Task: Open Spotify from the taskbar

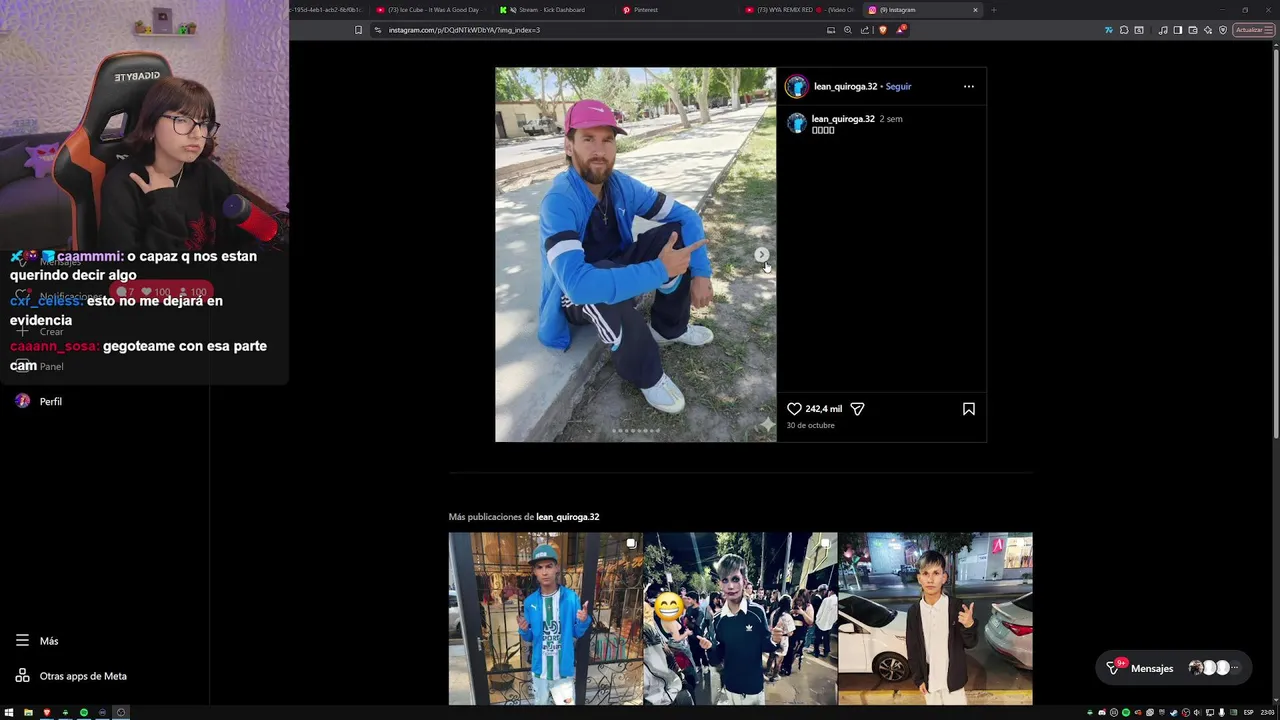Action: (x=84, y=712)
